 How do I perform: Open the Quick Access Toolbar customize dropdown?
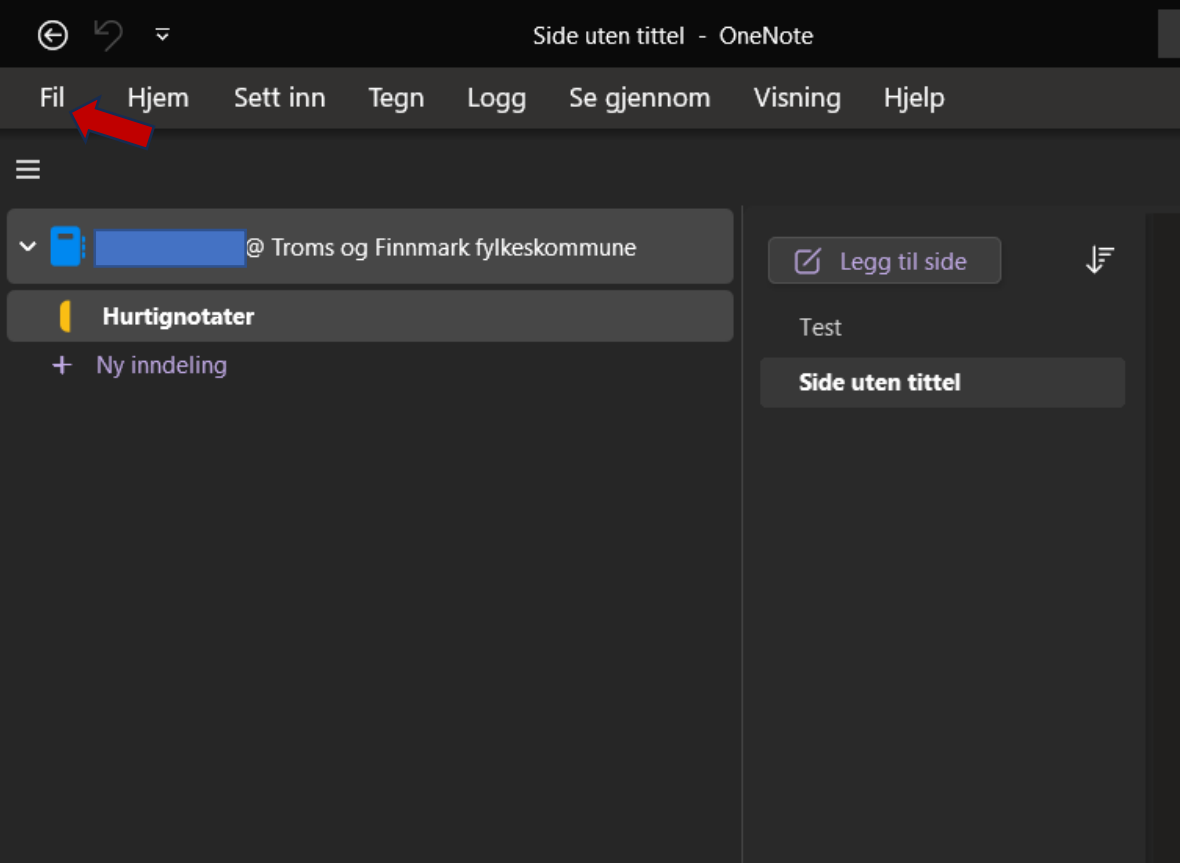tap(163, 35)
